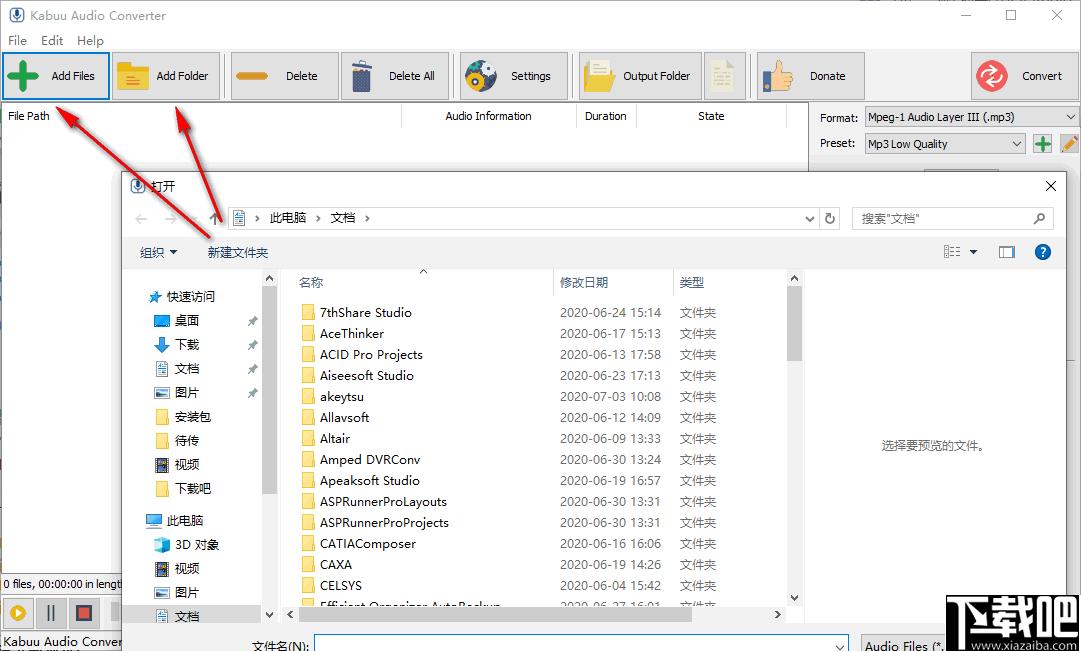
Task: Open the Format dropdown (Mpeg-1 Audio Layer III)
Action: (x=971, y=117)
